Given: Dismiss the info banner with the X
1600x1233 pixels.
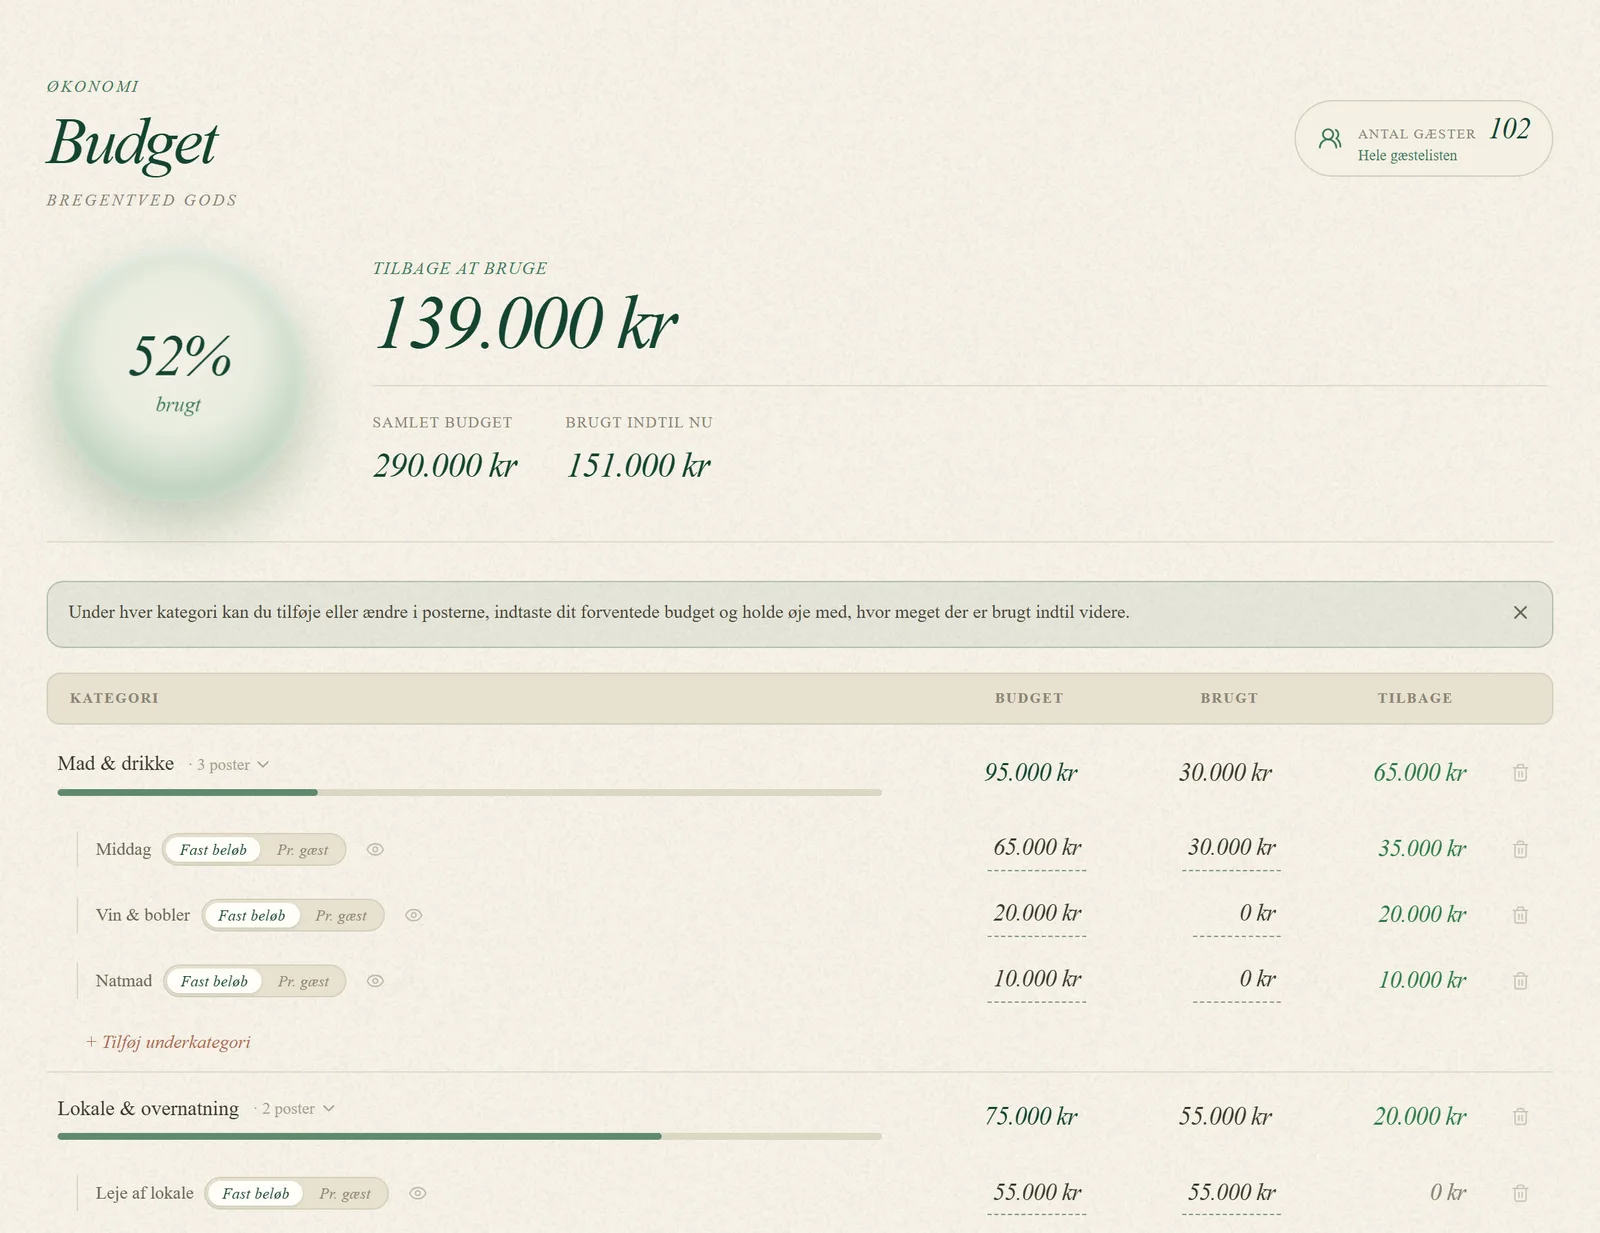Looking at the screenshot, I should pyautogui.click(x=1520, y=612).
